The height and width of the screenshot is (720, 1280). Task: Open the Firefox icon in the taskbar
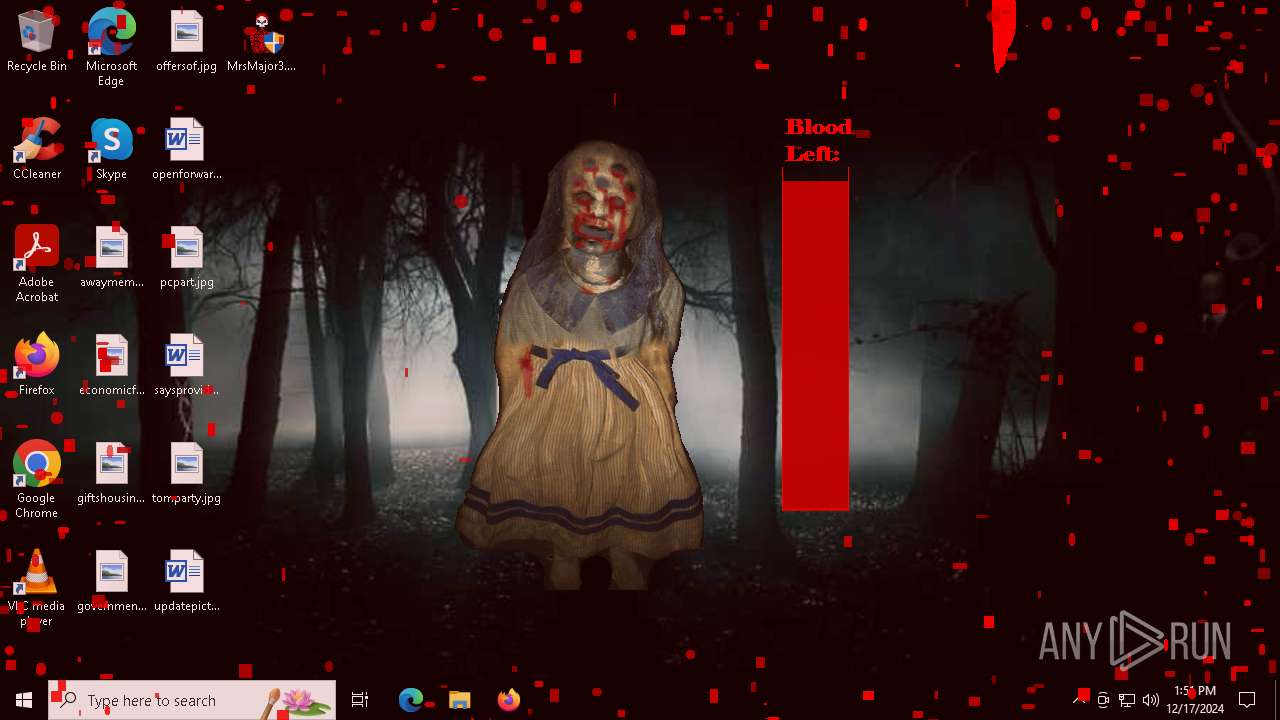point(508,700)
